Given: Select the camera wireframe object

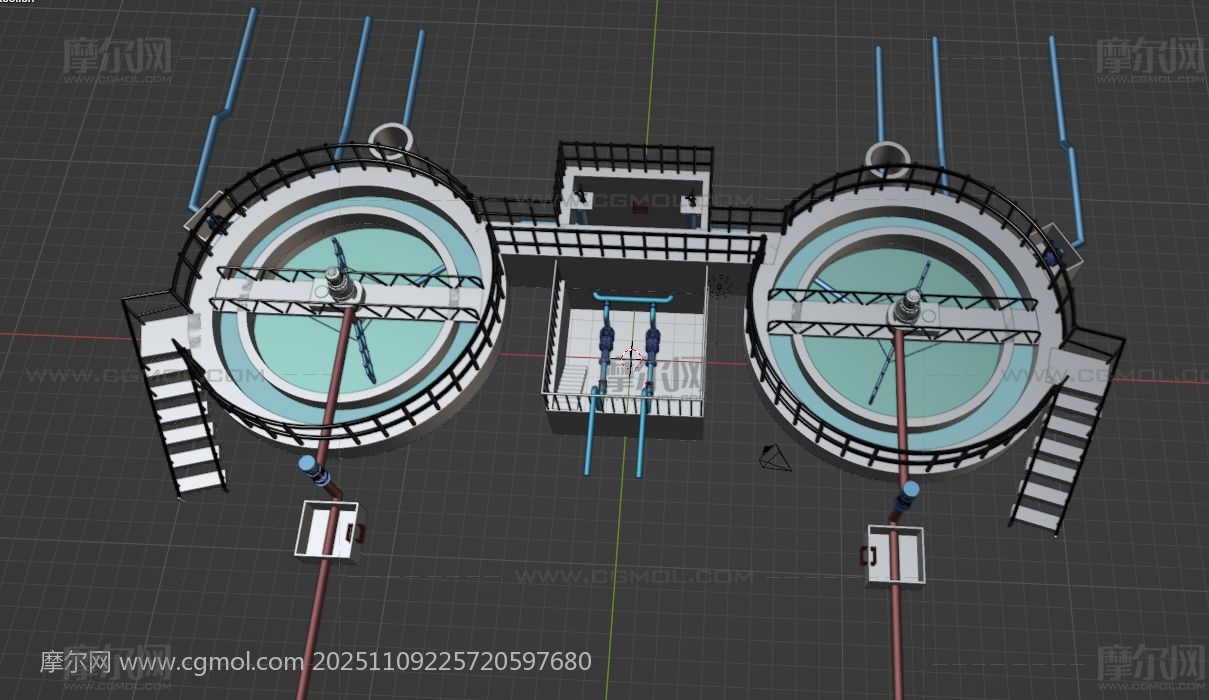Looking at the screenshot, I should pyautogui.click(x=776, y=458).
